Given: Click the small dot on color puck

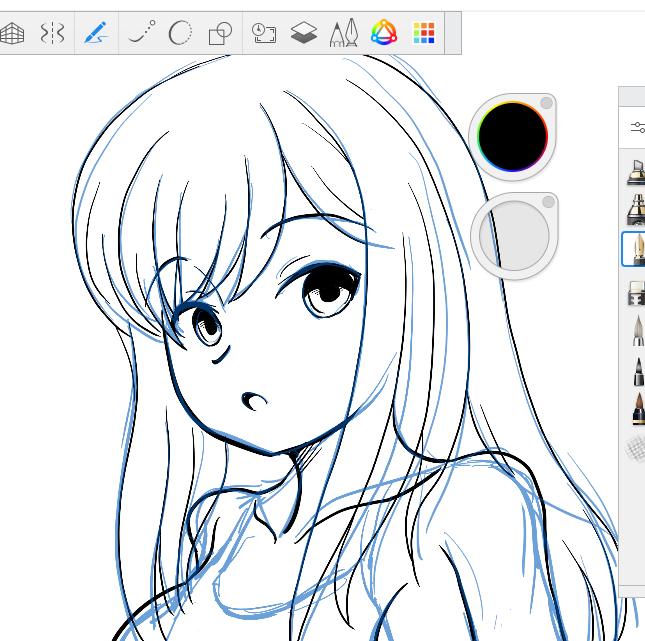Looking at the screenshot, I should tap(546, 103).
